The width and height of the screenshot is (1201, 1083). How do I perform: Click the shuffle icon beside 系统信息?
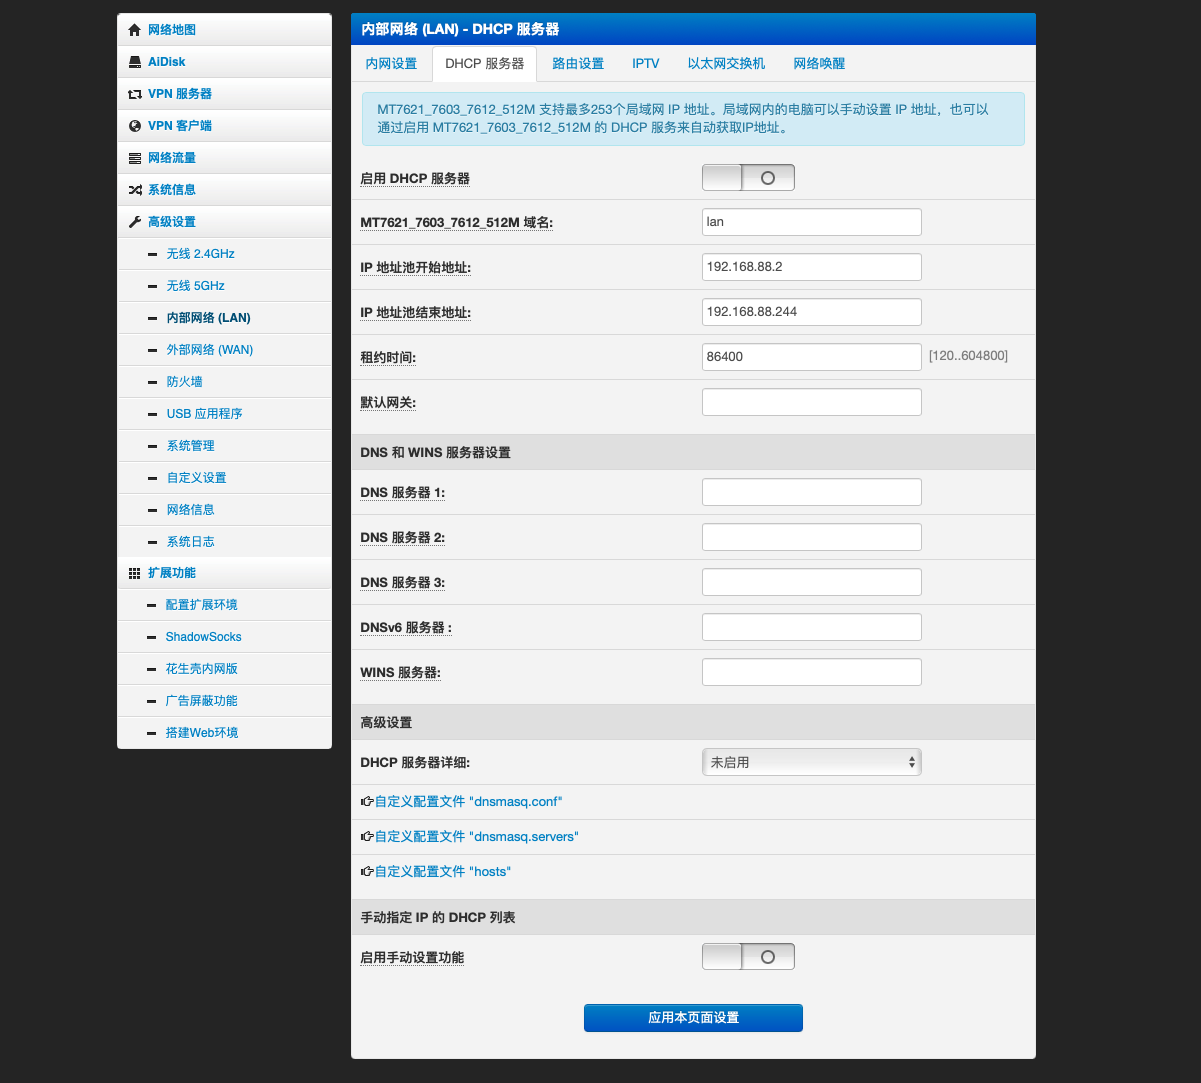click(x=135, y=190)
